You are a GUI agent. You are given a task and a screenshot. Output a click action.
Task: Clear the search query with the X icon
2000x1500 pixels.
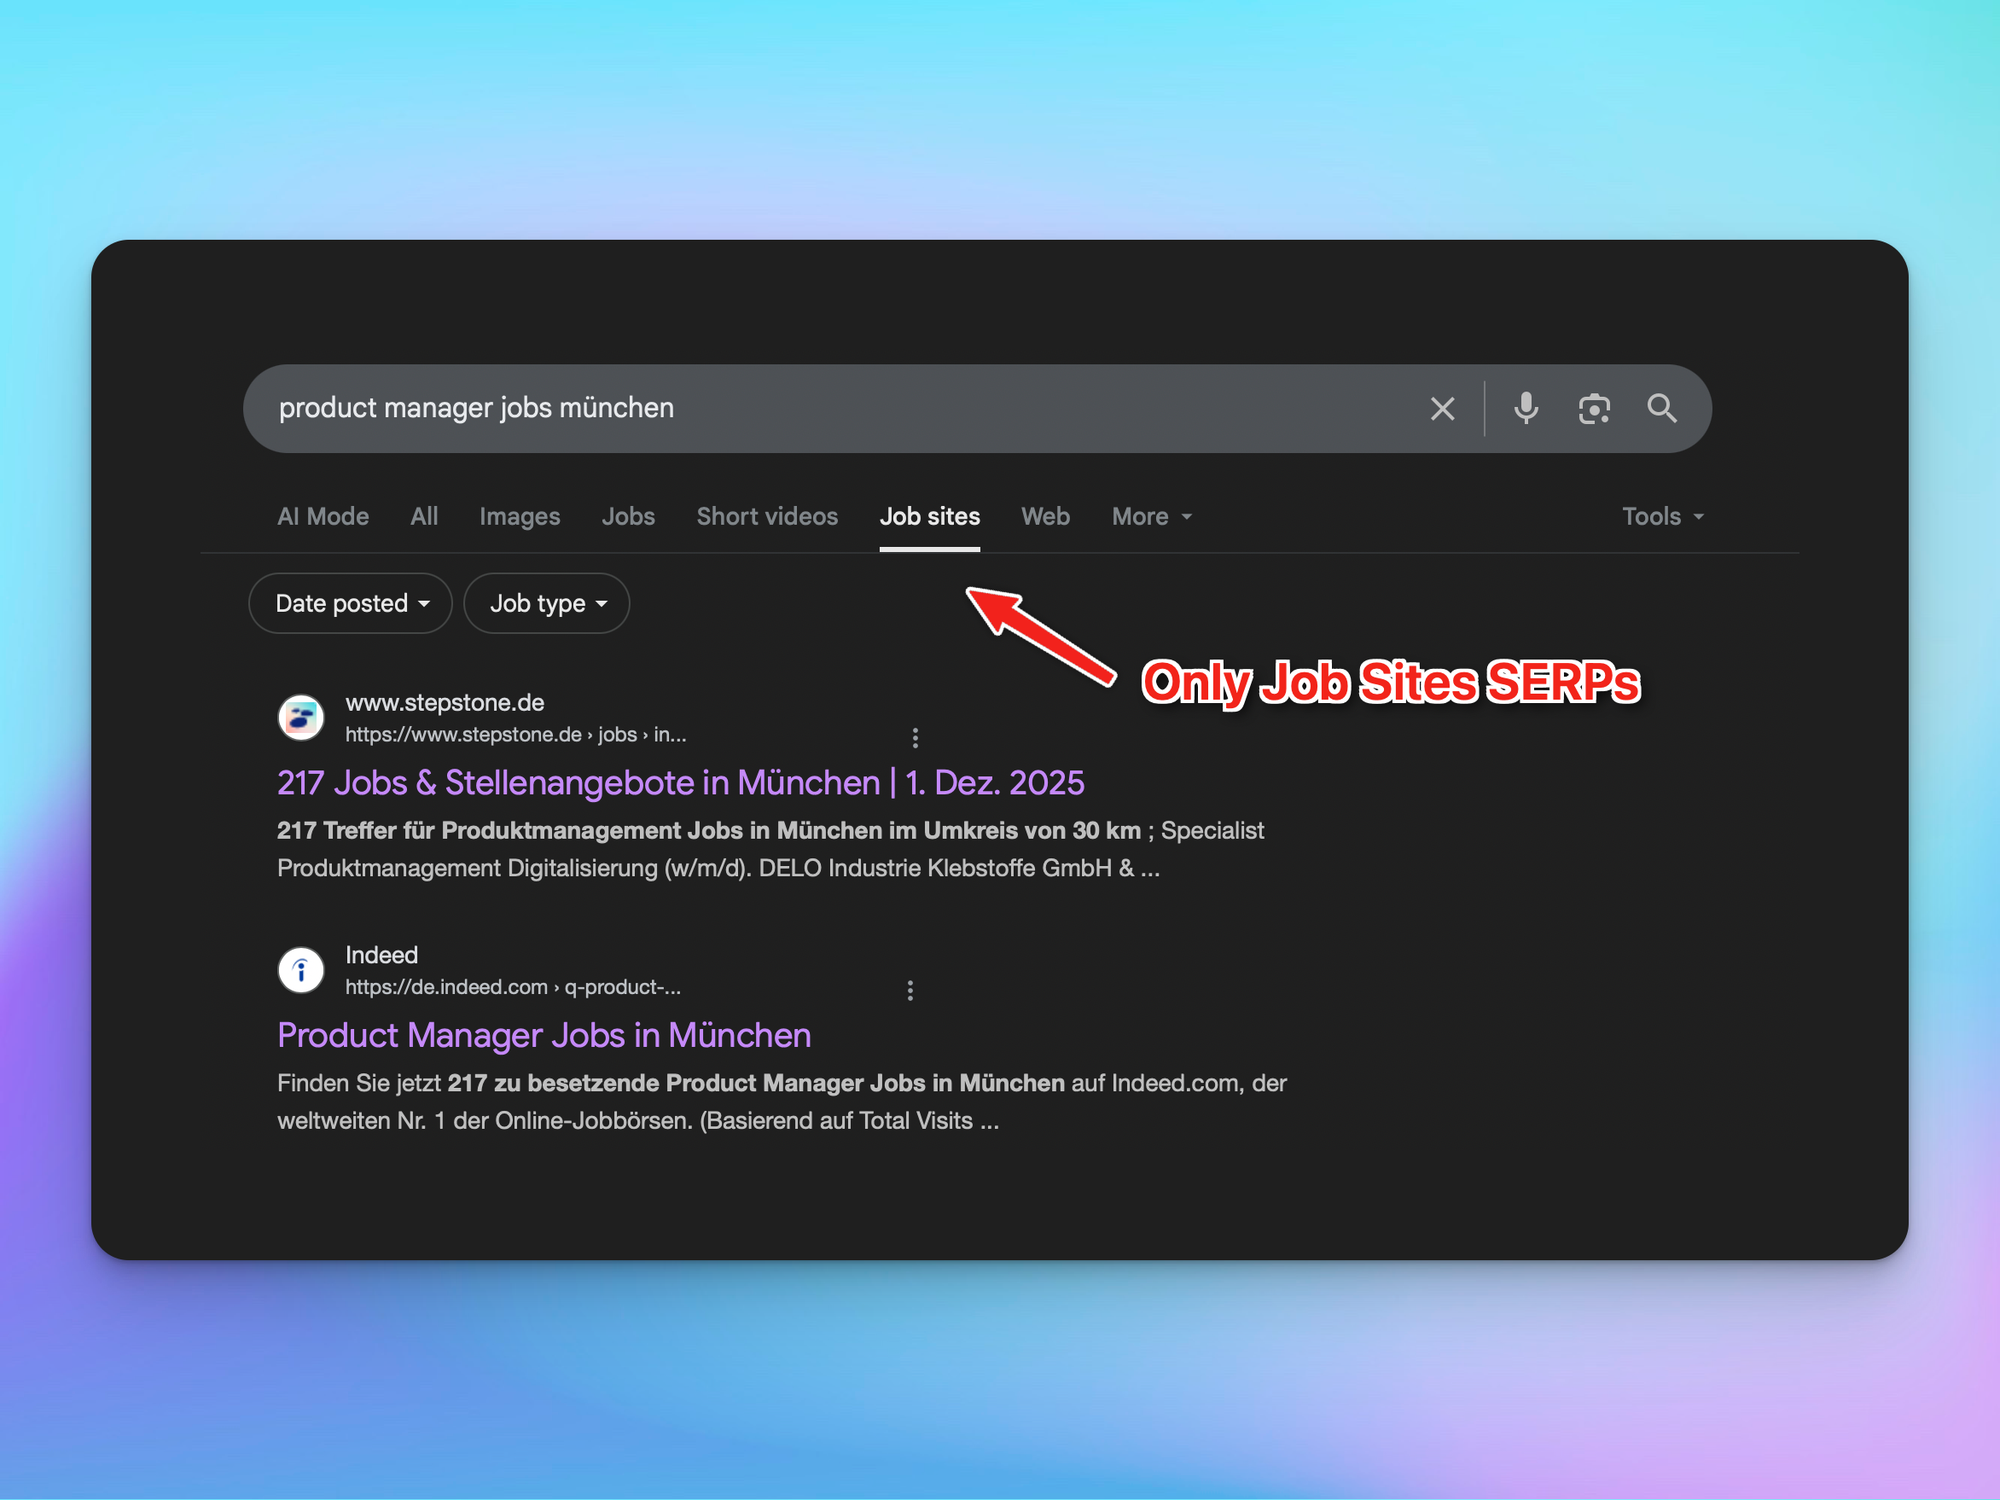coord(1442,409)
